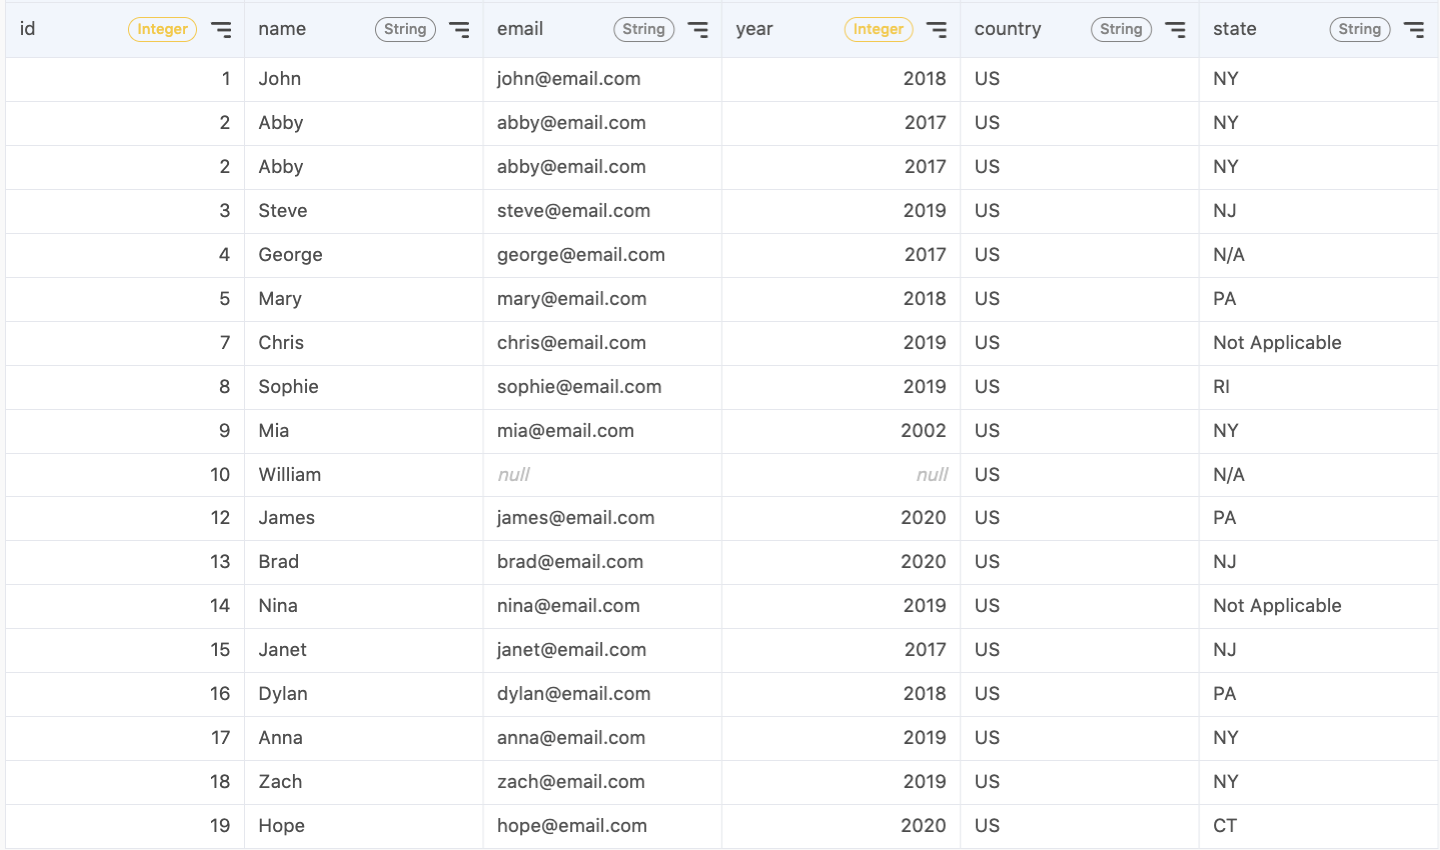This screenshot has width=1440, height=850.
Task: Select the state cell RI
Action: (x=1318, y=387)
